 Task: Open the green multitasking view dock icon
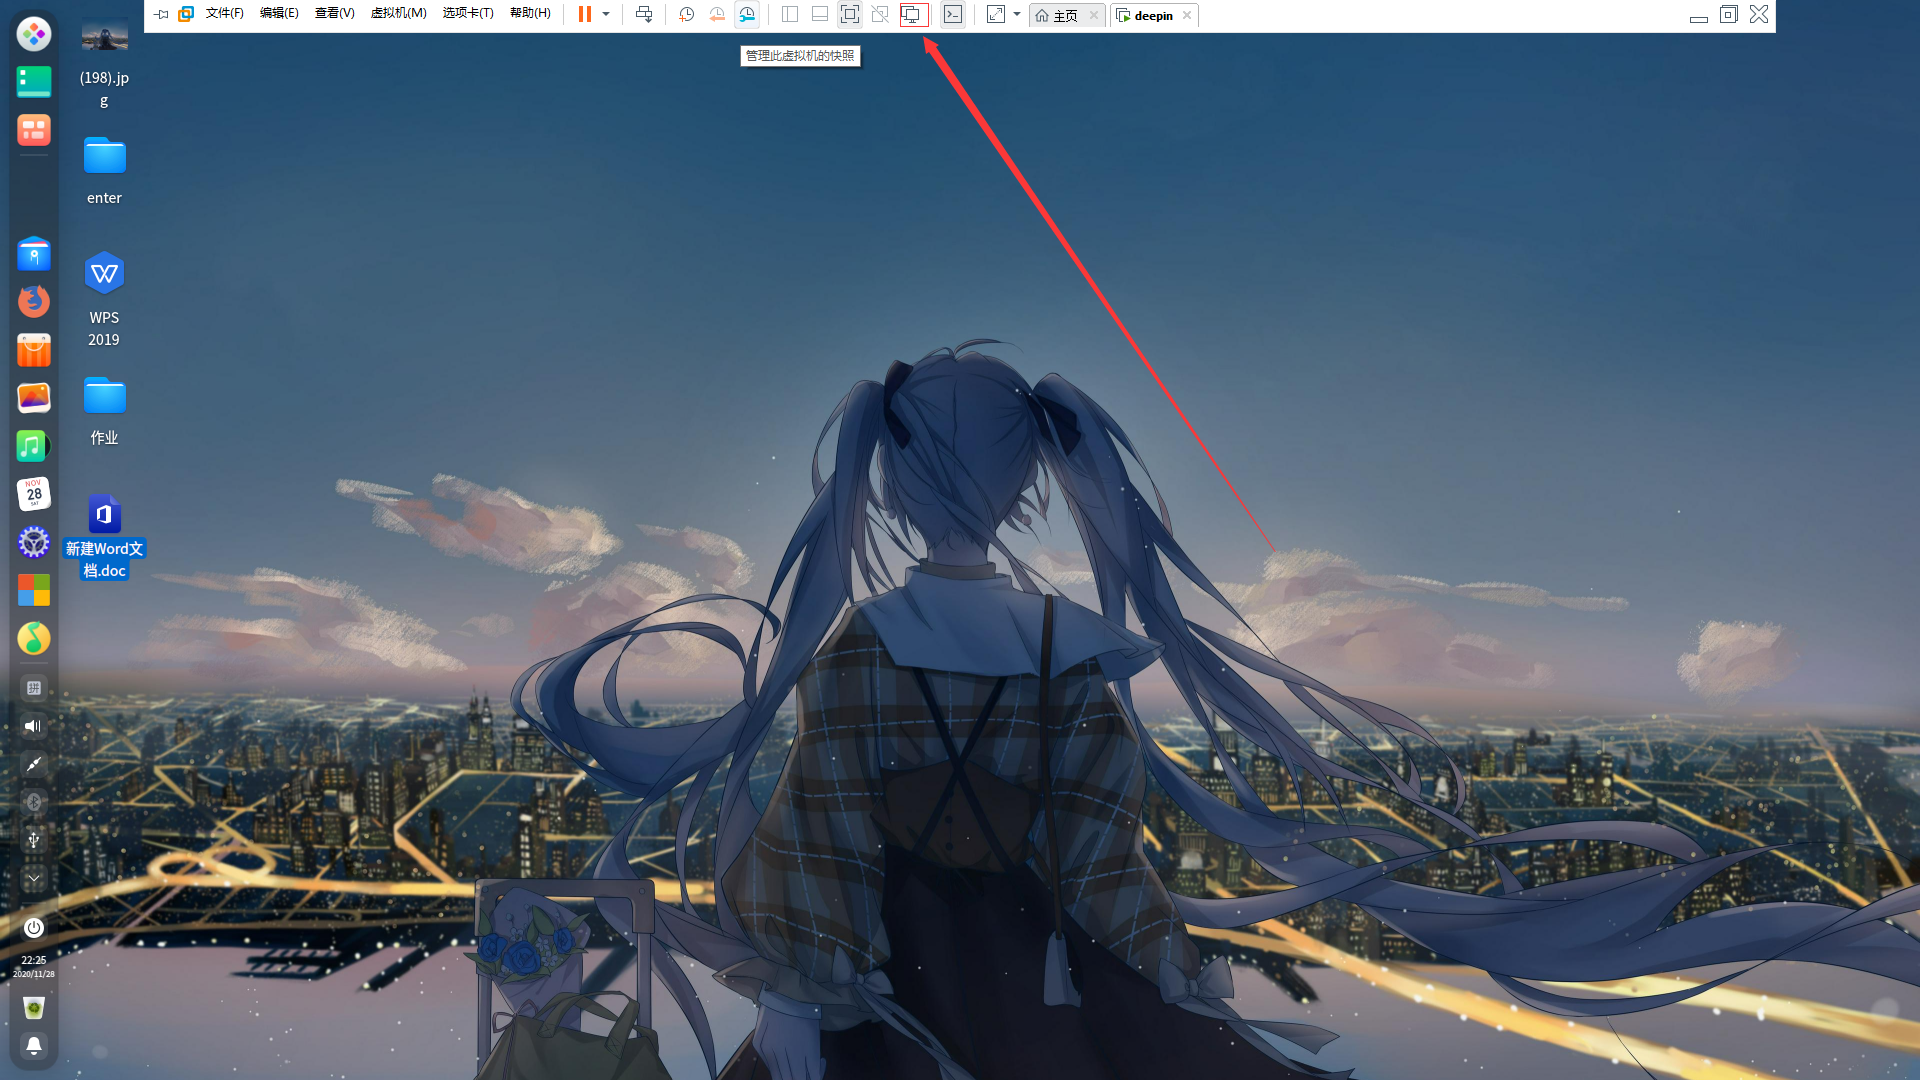34,82
